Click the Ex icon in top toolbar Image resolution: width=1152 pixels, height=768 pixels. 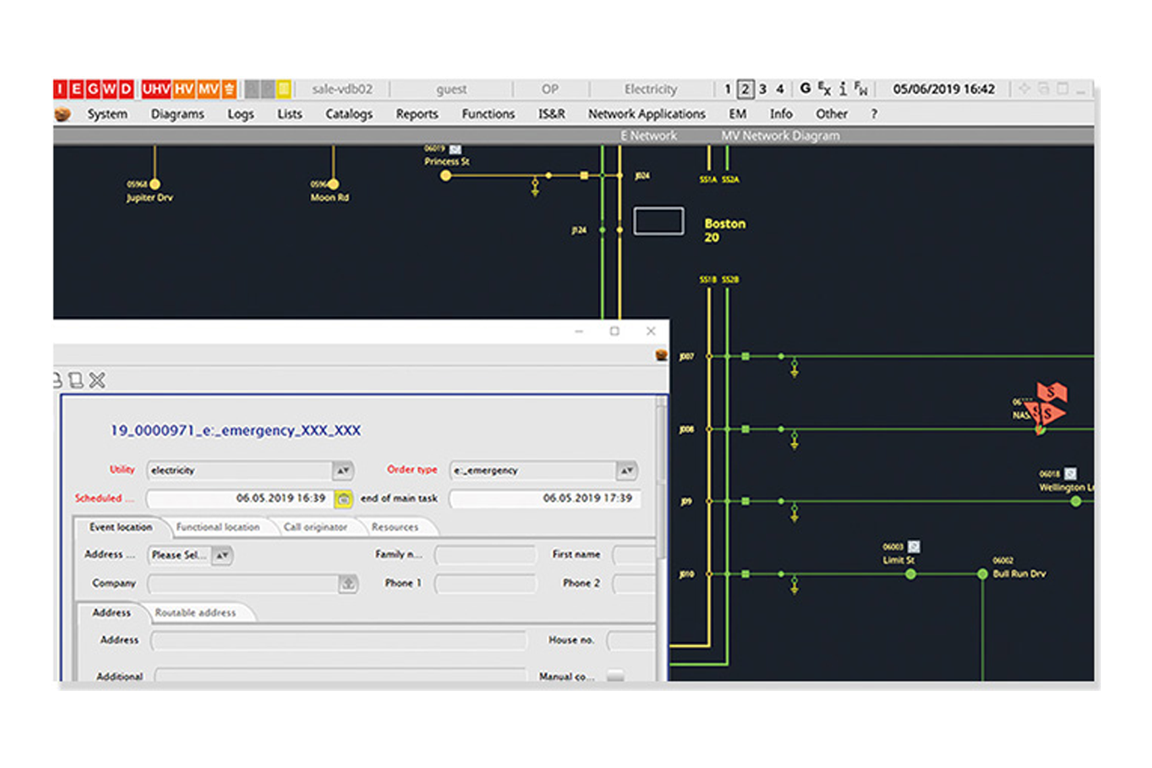[x=824, y=89]
